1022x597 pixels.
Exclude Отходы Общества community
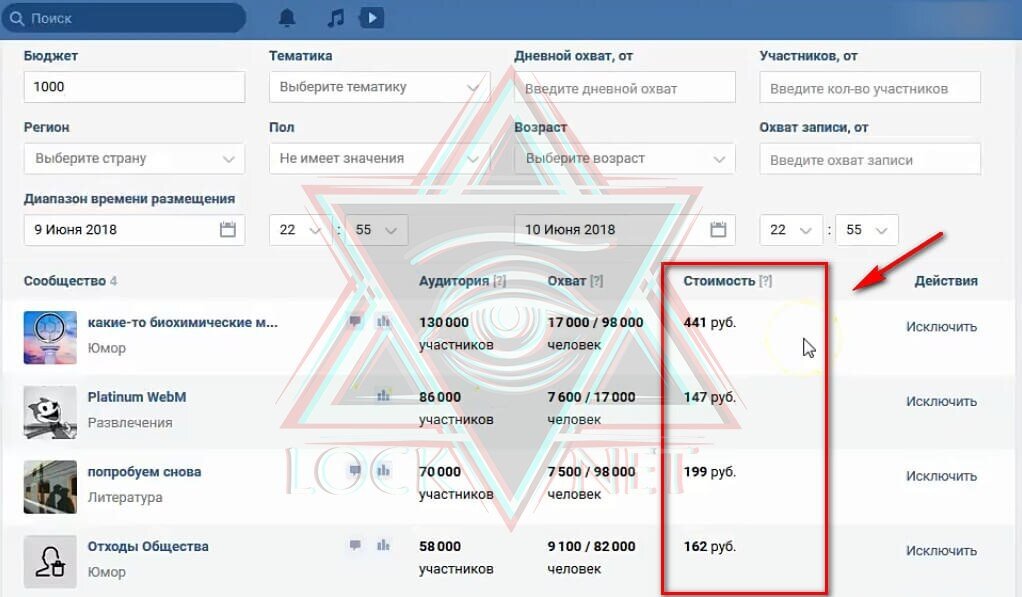tap(941, 551)
